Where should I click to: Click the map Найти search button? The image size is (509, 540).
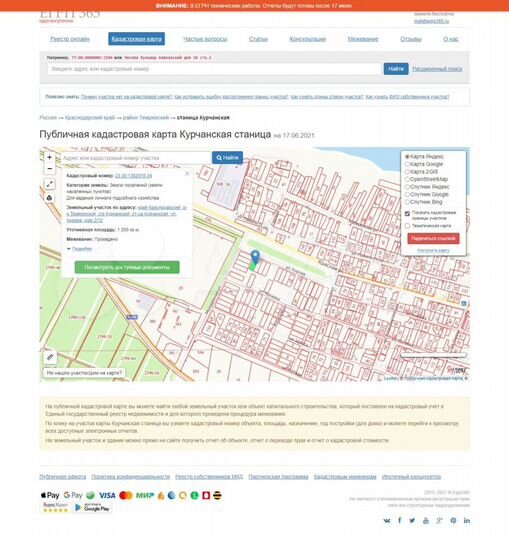tap(227, 158)
